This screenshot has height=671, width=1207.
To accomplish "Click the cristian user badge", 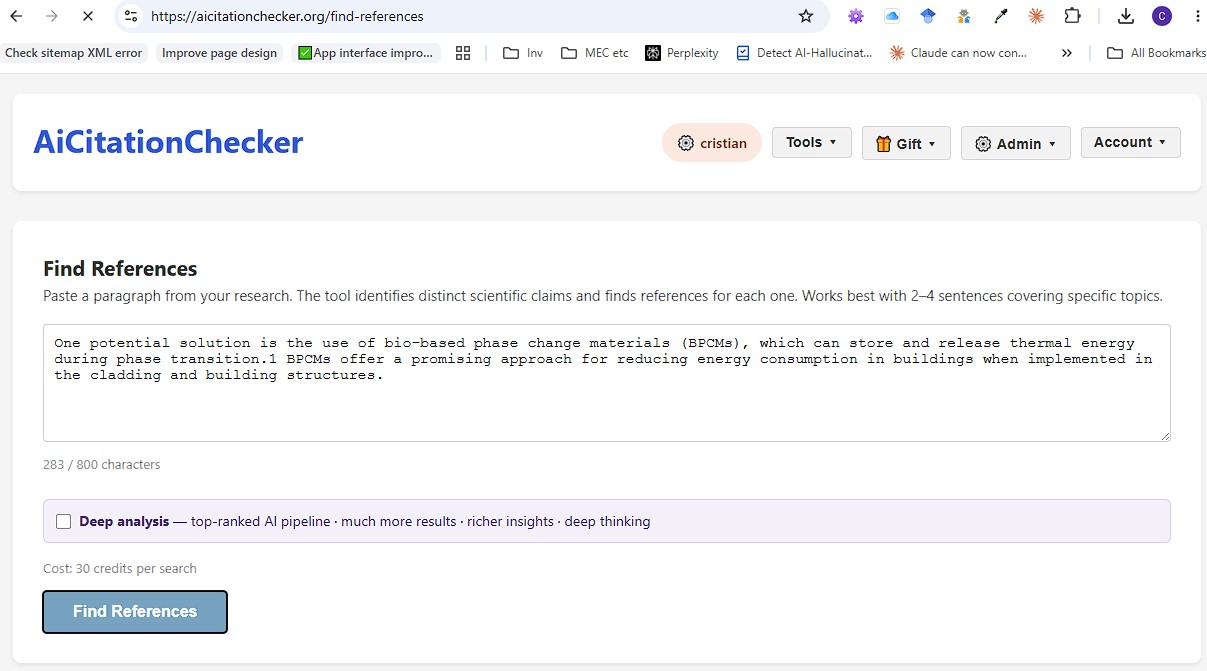I will tap(712, 143).
